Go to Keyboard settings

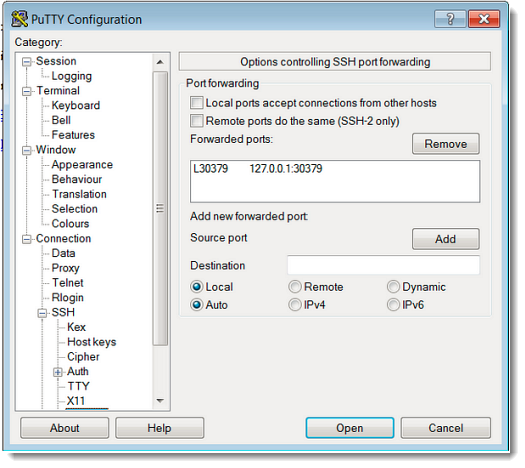point(77,107)
